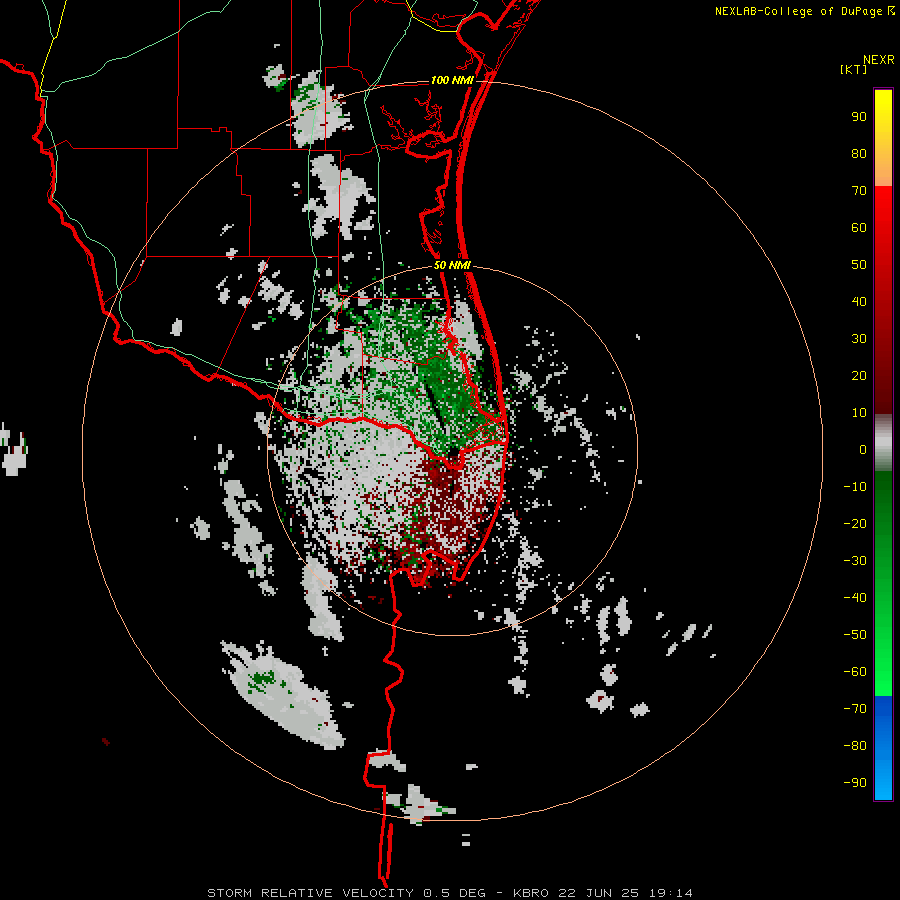This screenshot has height=900, width=900.
Task: Click the 60 value on velocity scale
Action: [x=859, y=227]
